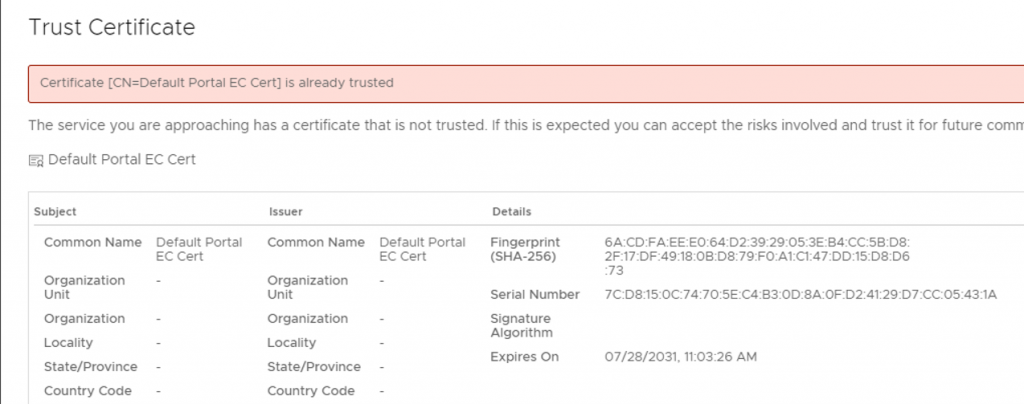Click the Signature Algorithm label
Viewport: 1024px width, 404px height.
pyautogui.click(x=521, y=326)
